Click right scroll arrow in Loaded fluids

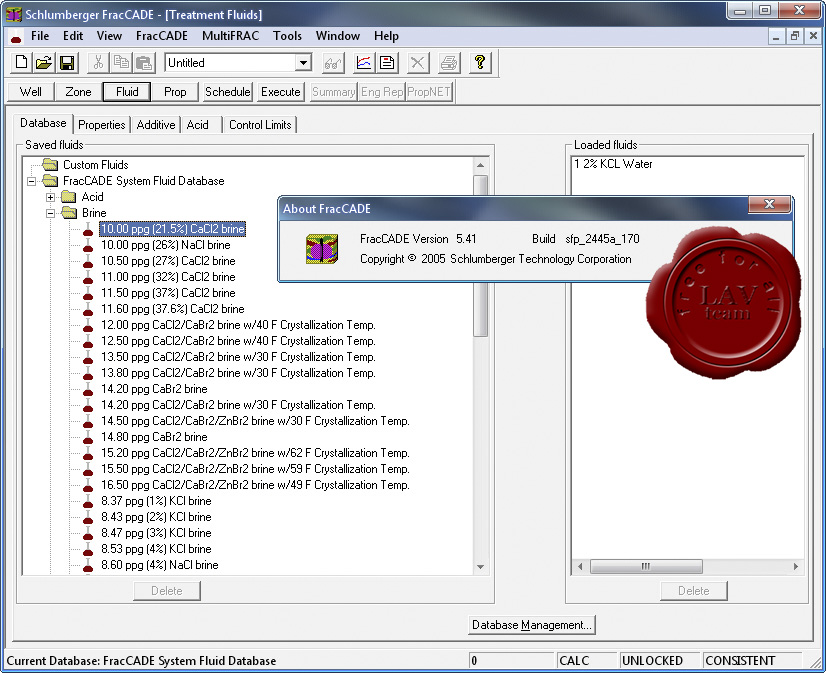coord(795,567)
